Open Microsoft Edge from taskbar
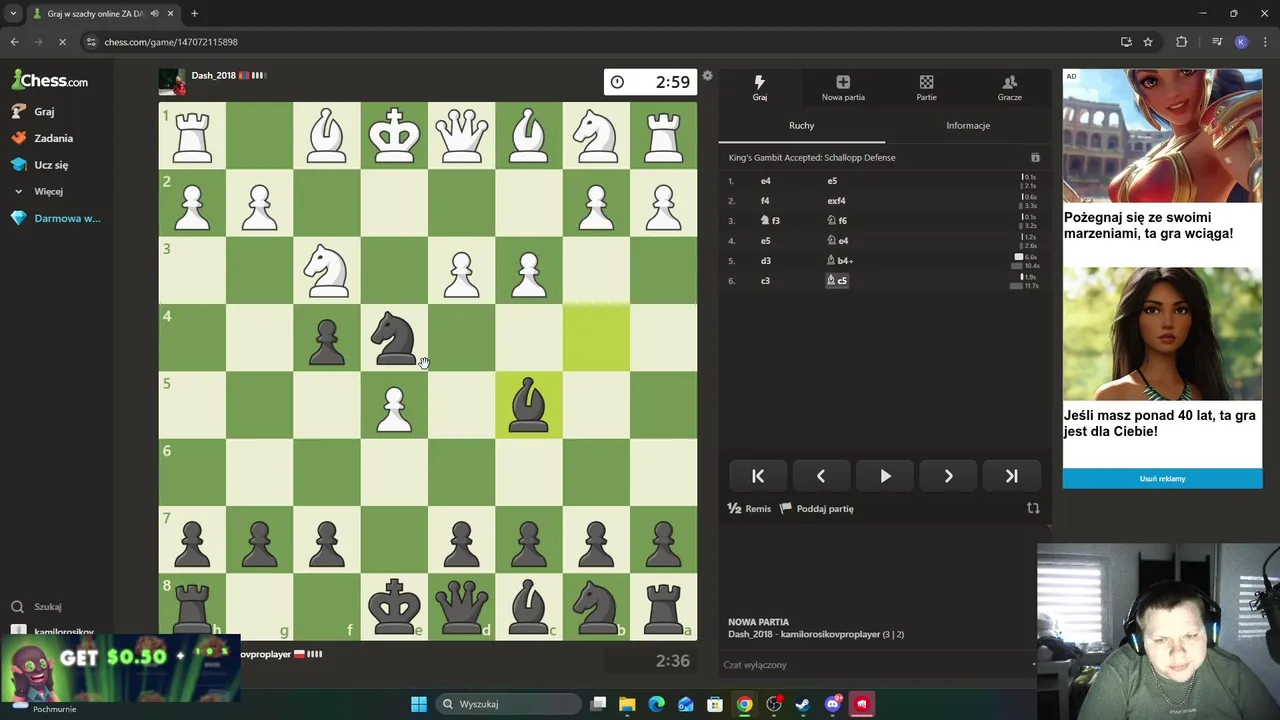 pyautogui.click(x=656, y=704)
